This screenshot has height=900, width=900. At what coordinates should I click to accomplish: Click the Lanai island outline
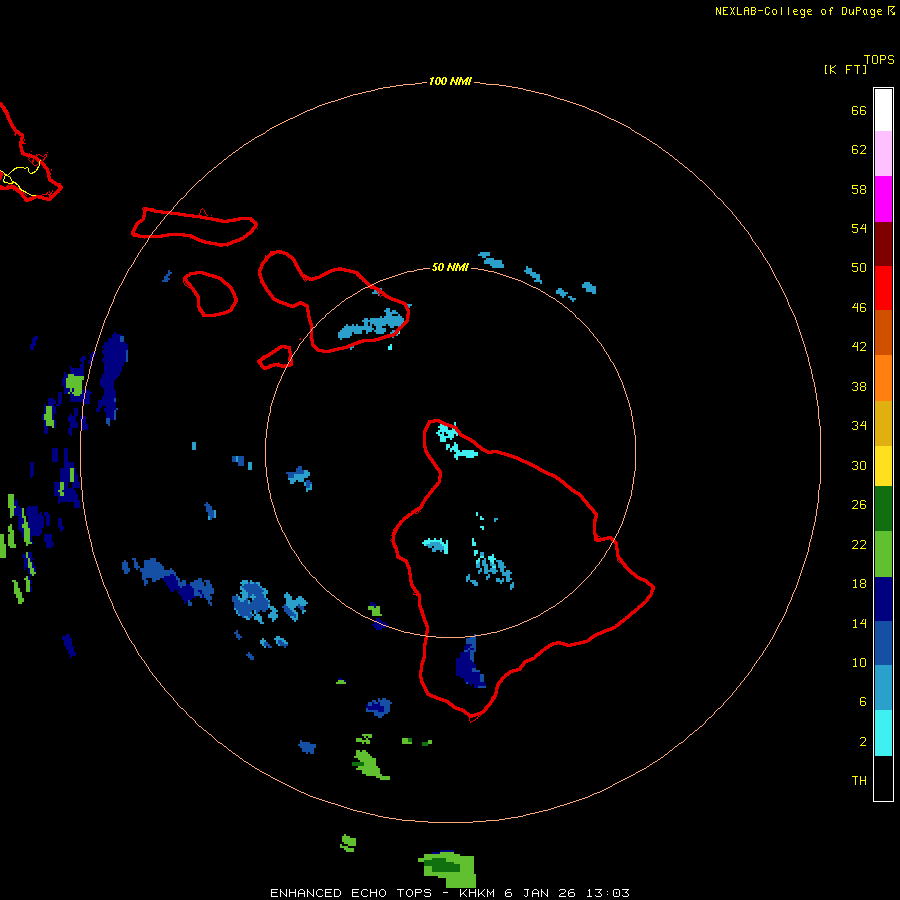210,294
